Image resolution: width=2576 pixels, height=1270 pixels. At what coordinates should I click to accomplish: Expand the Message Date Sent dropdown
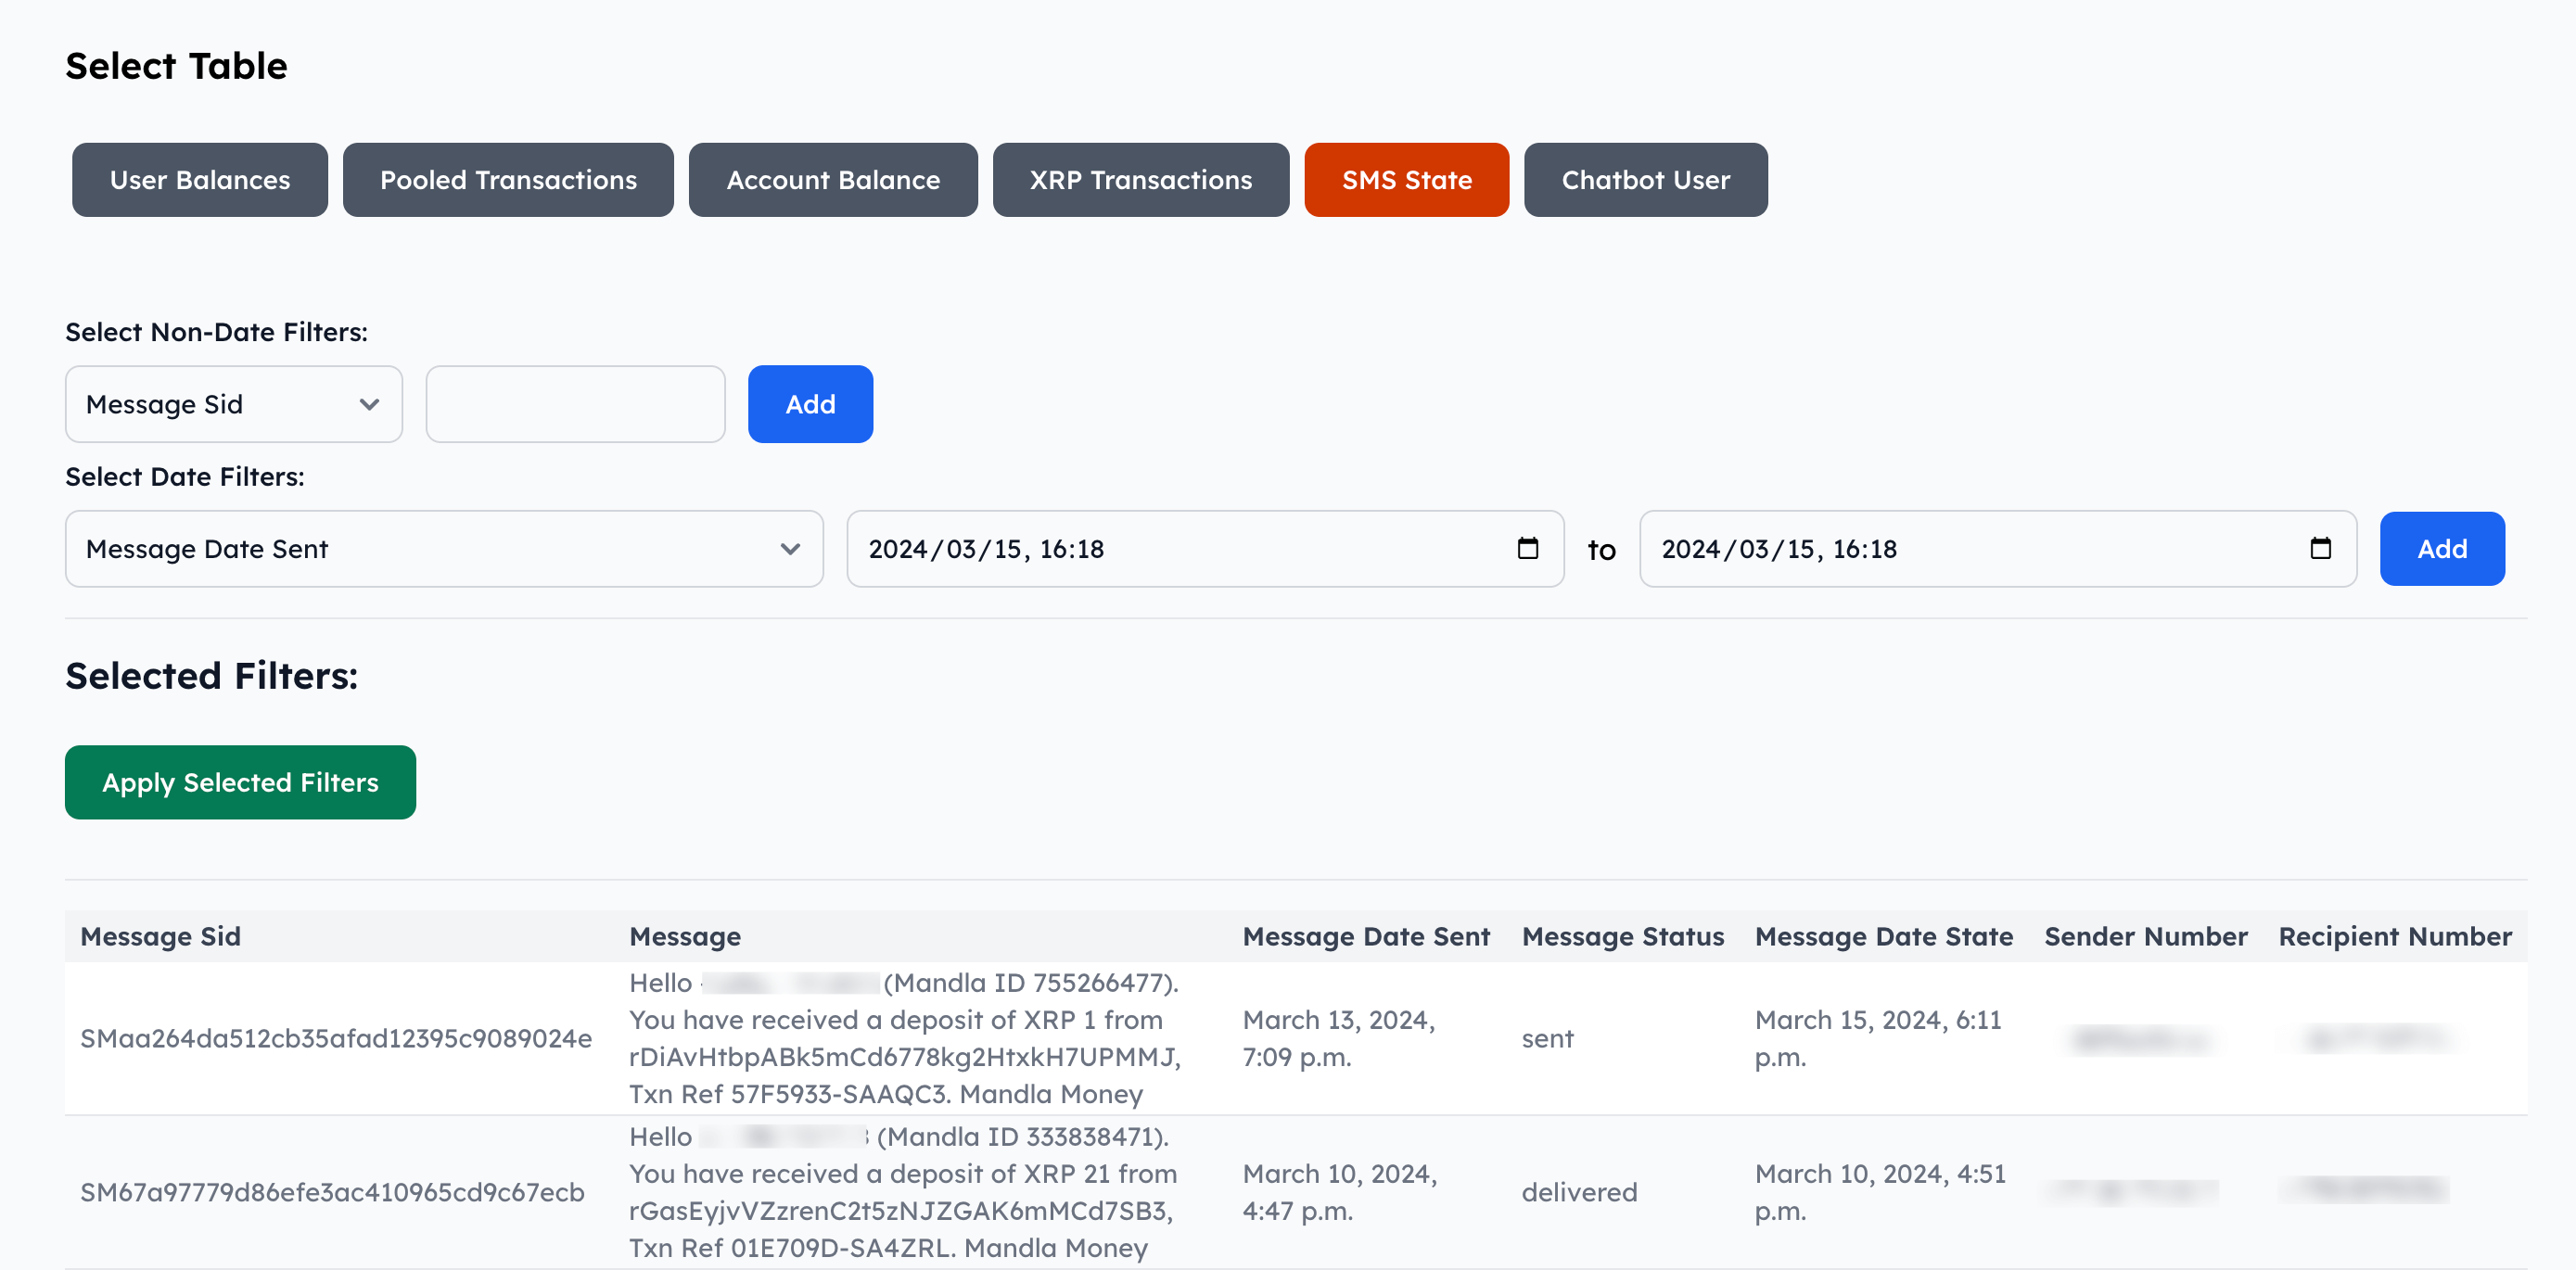(443, 548)
